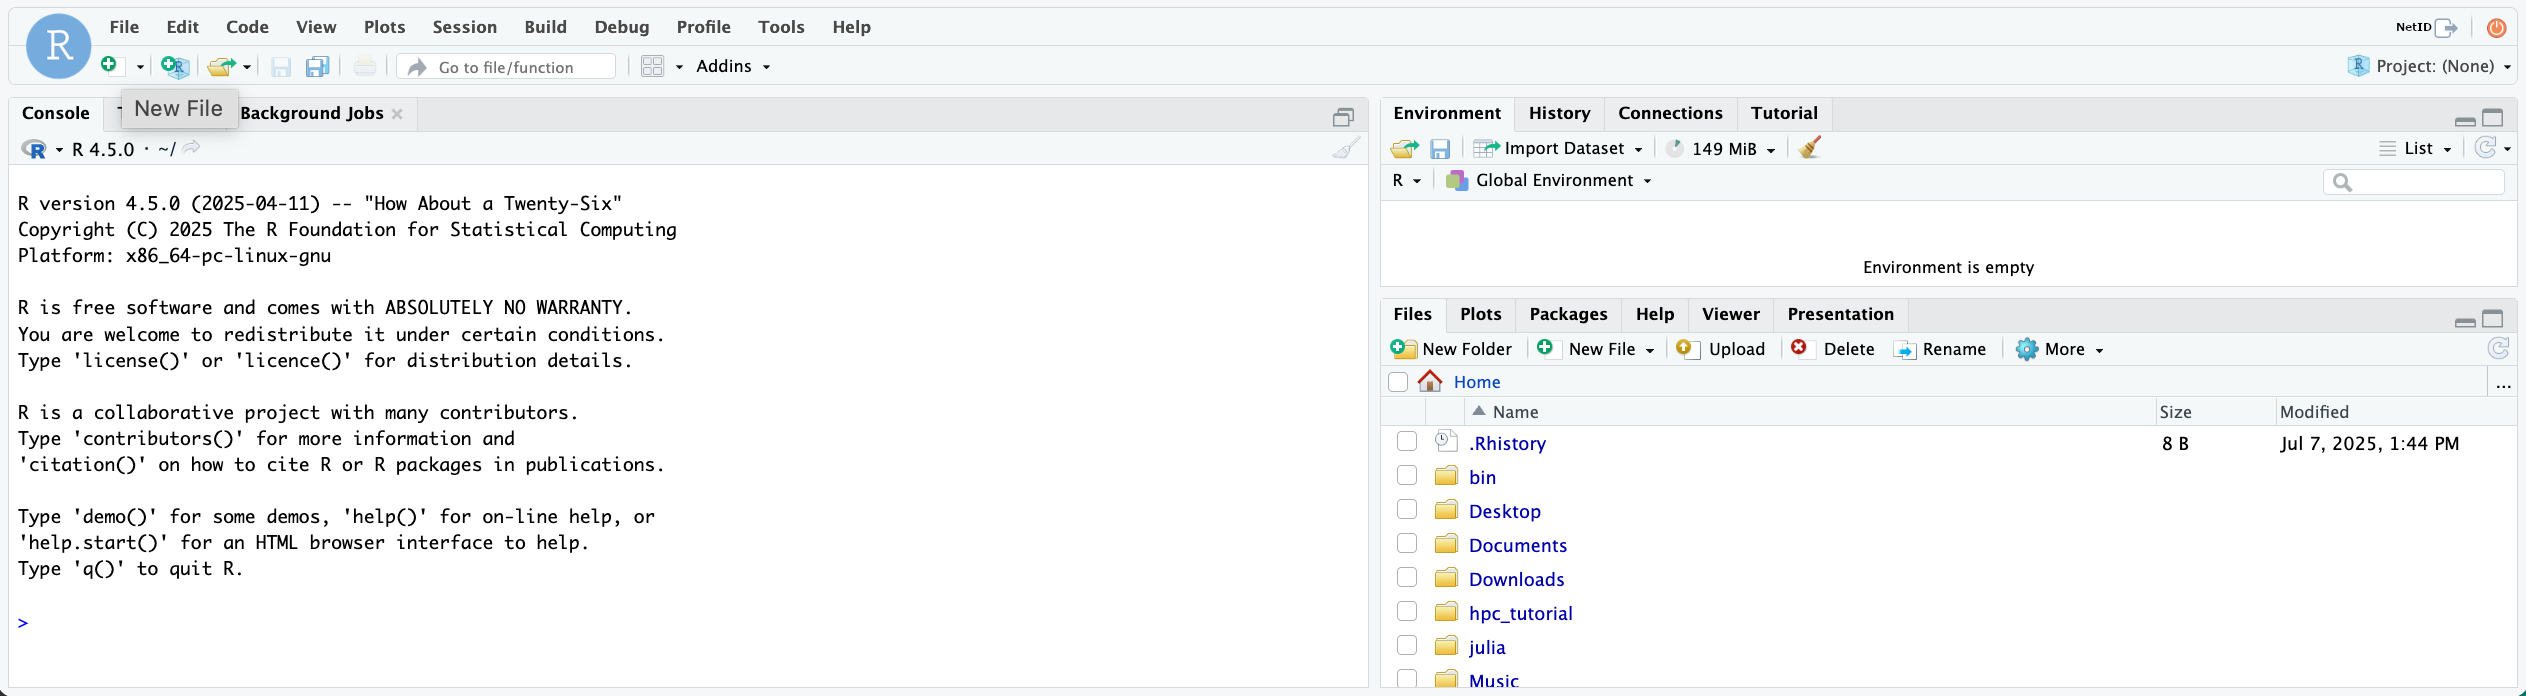
Task: Click the Upload button in Files pane
Action: coord(1722,349)
